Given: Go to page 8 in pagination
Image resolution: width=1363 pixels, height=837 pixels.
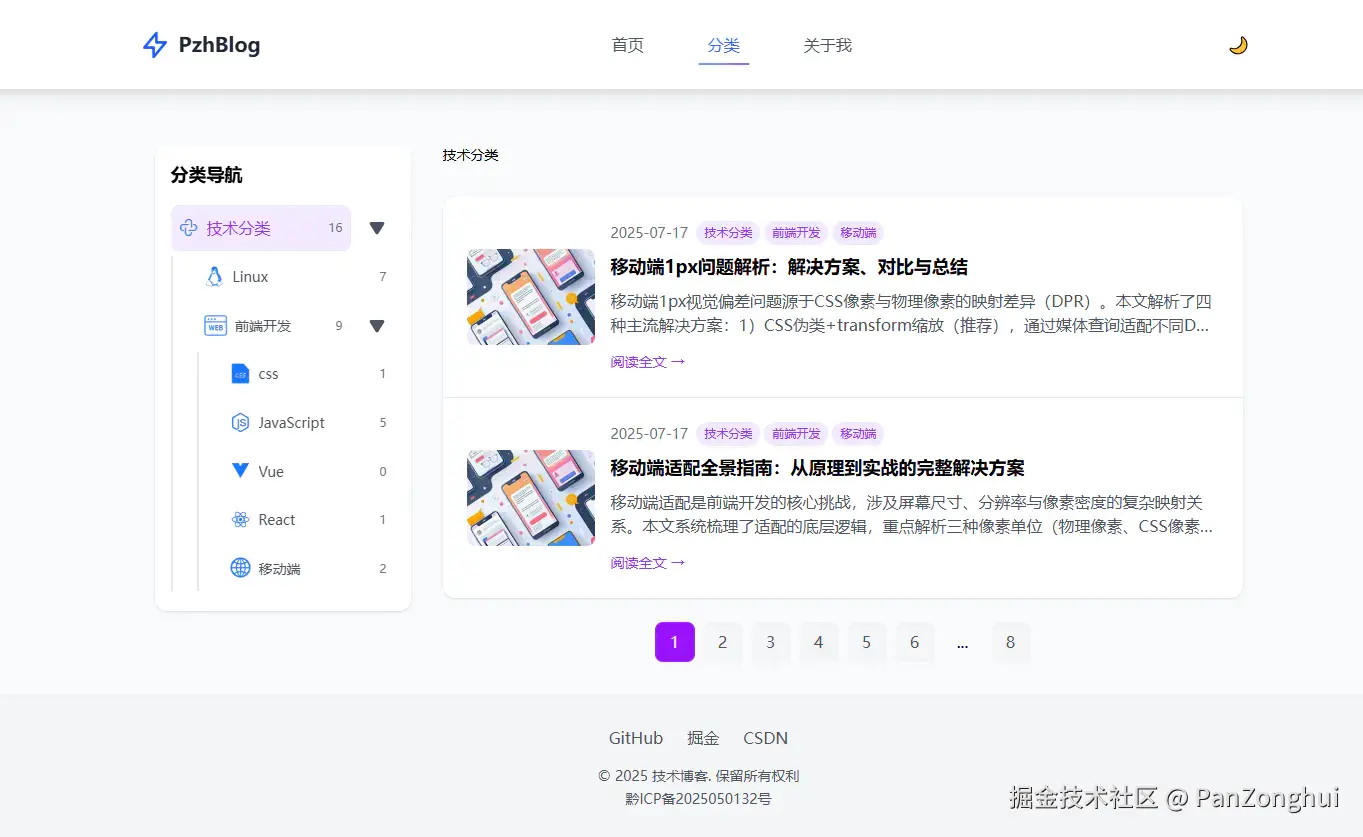Looking at the screenshot, I should click(x=1011, y=642).
